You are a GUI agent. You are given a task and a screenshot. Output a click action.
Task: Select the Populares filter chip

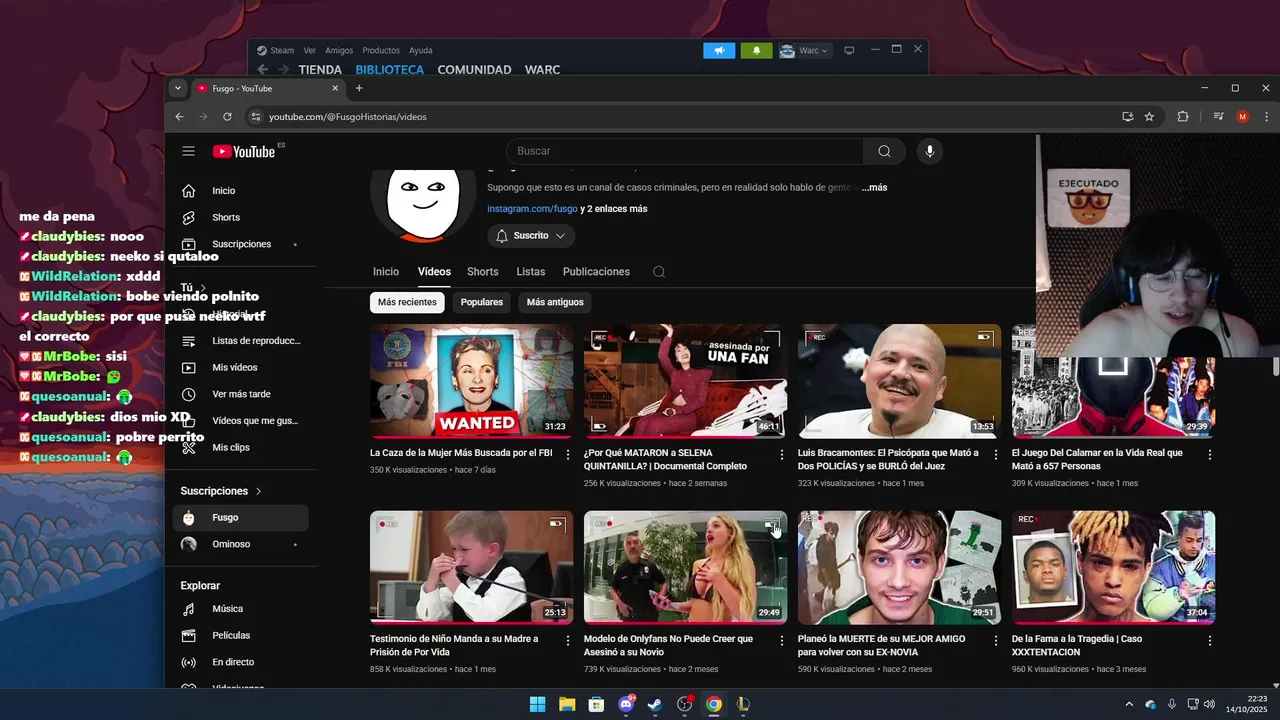pyautogui.click(x=481, y=302)
